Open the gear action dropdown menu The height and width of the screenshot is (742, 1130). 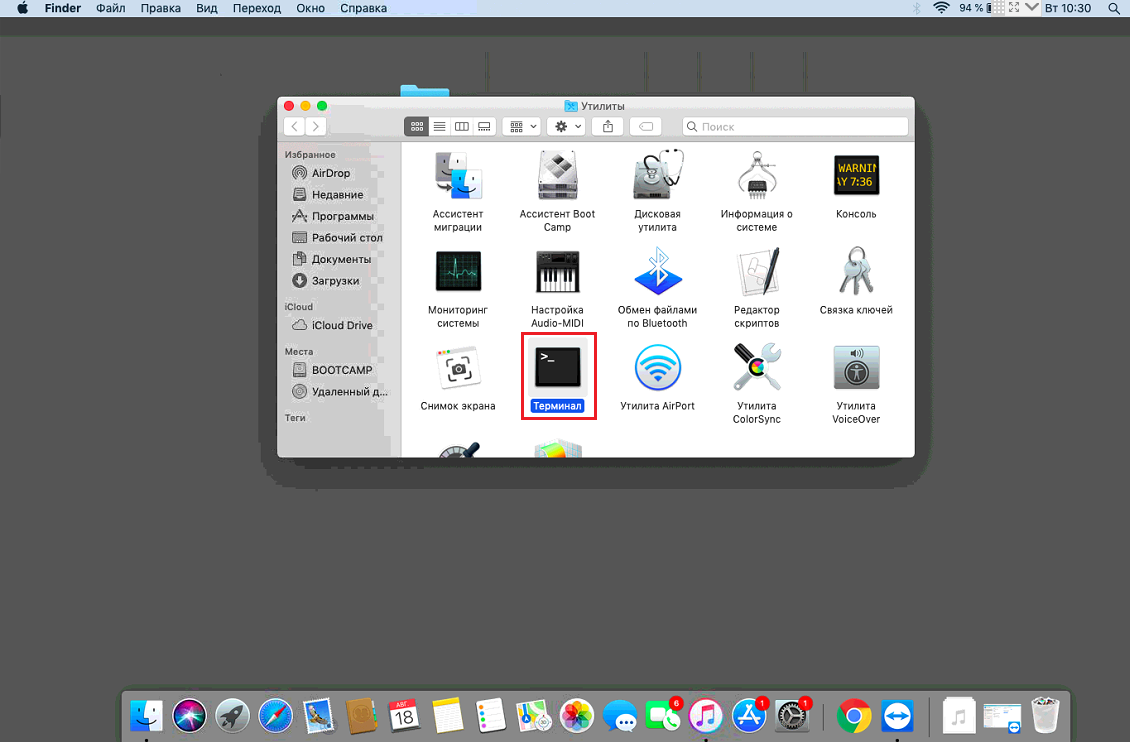pyautogui.click(x=567, y=127)
